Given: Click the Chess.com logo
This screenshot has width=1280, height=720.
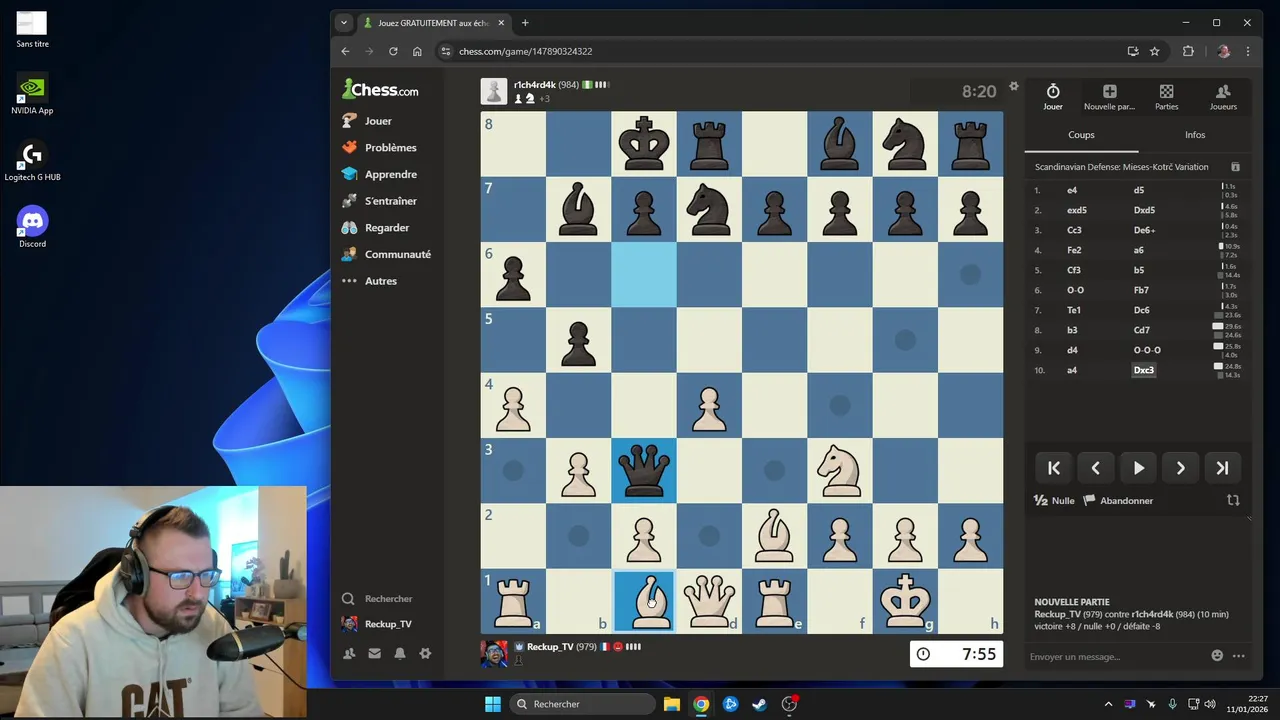Looking at the screenshot, I should (380, 90).
